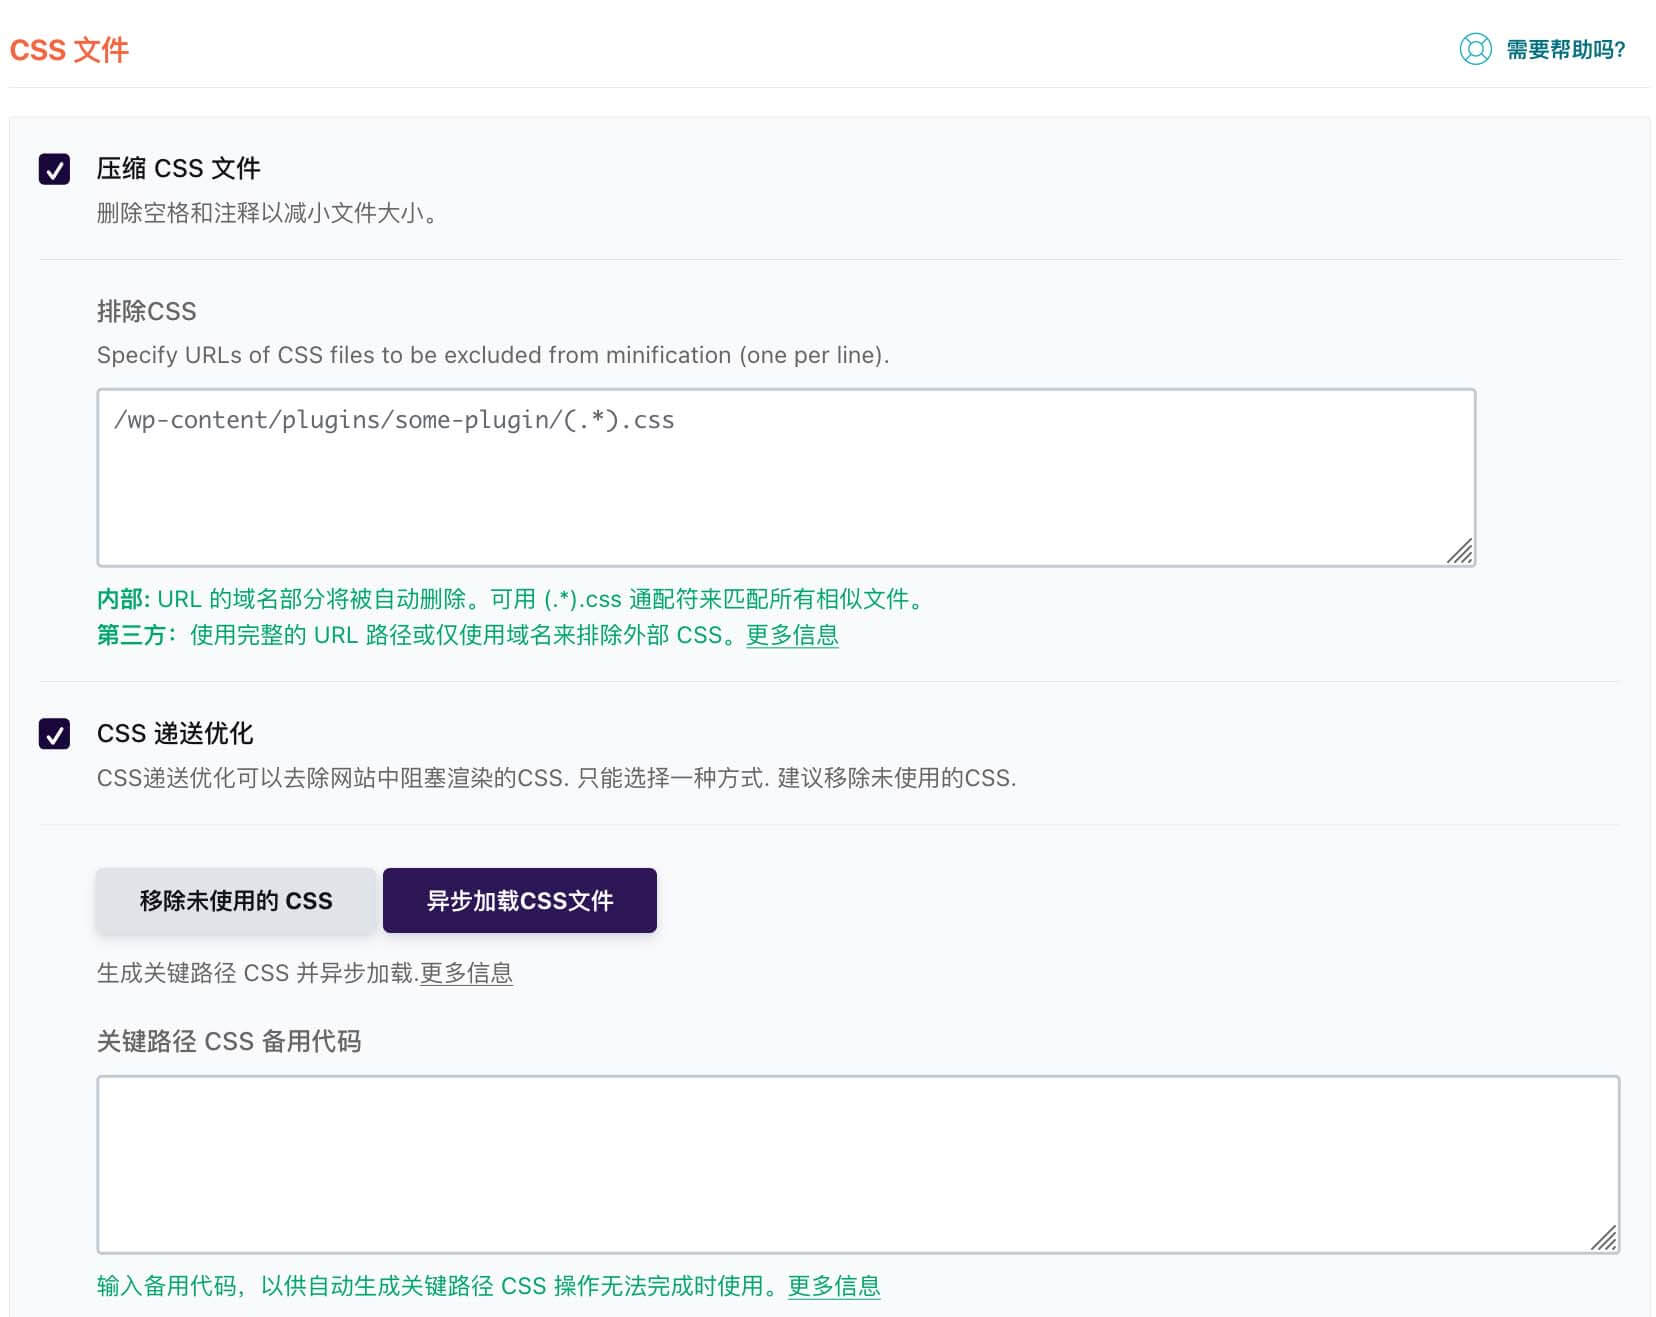The width and height of the screenshot is (1656, 1317).
Task: Grab the 排除CSS textarea resize handle
Action: [1460, 551]
